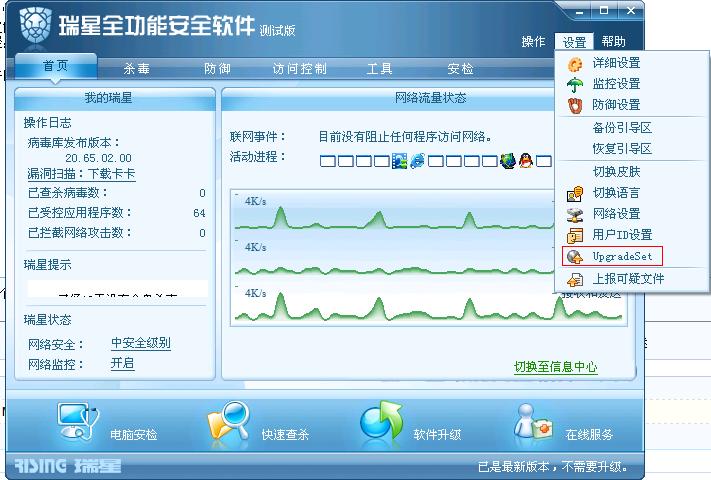Click the baseball glove 防御设置 icon

pos(575,105)
